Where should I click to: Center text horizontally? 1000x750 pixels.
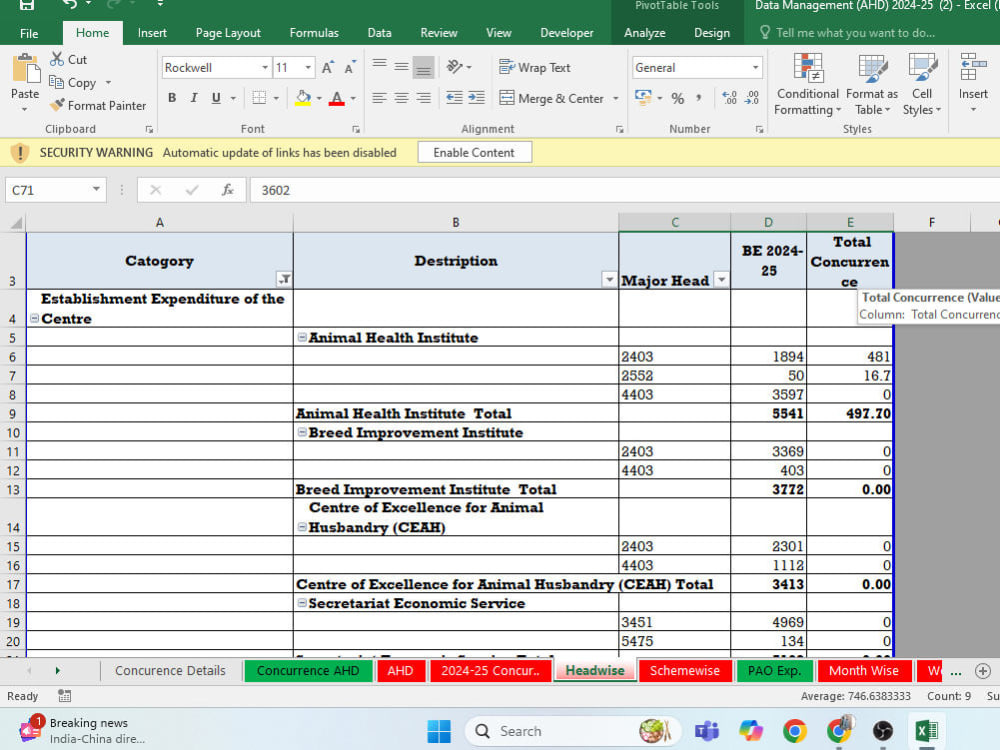click(401, 98)
